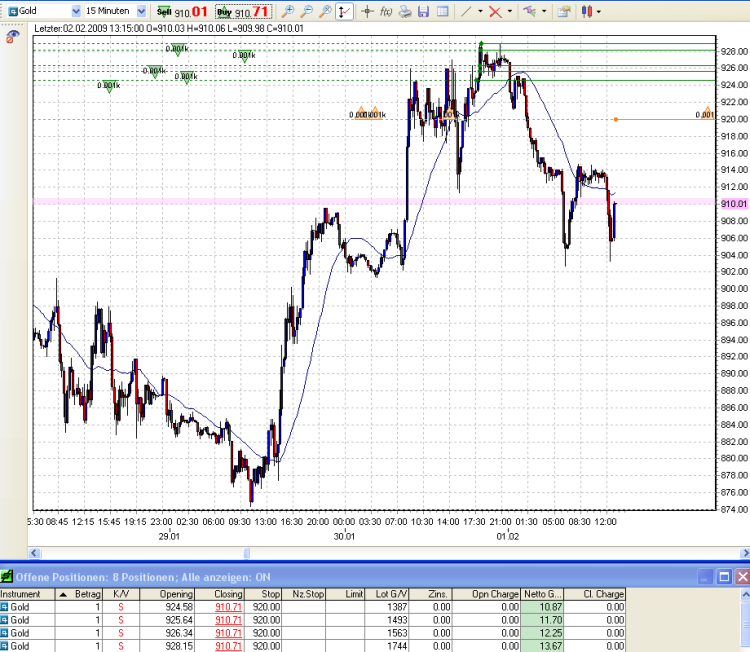
Task: Sort by Opening column header
Action: [x=167, y=594]
